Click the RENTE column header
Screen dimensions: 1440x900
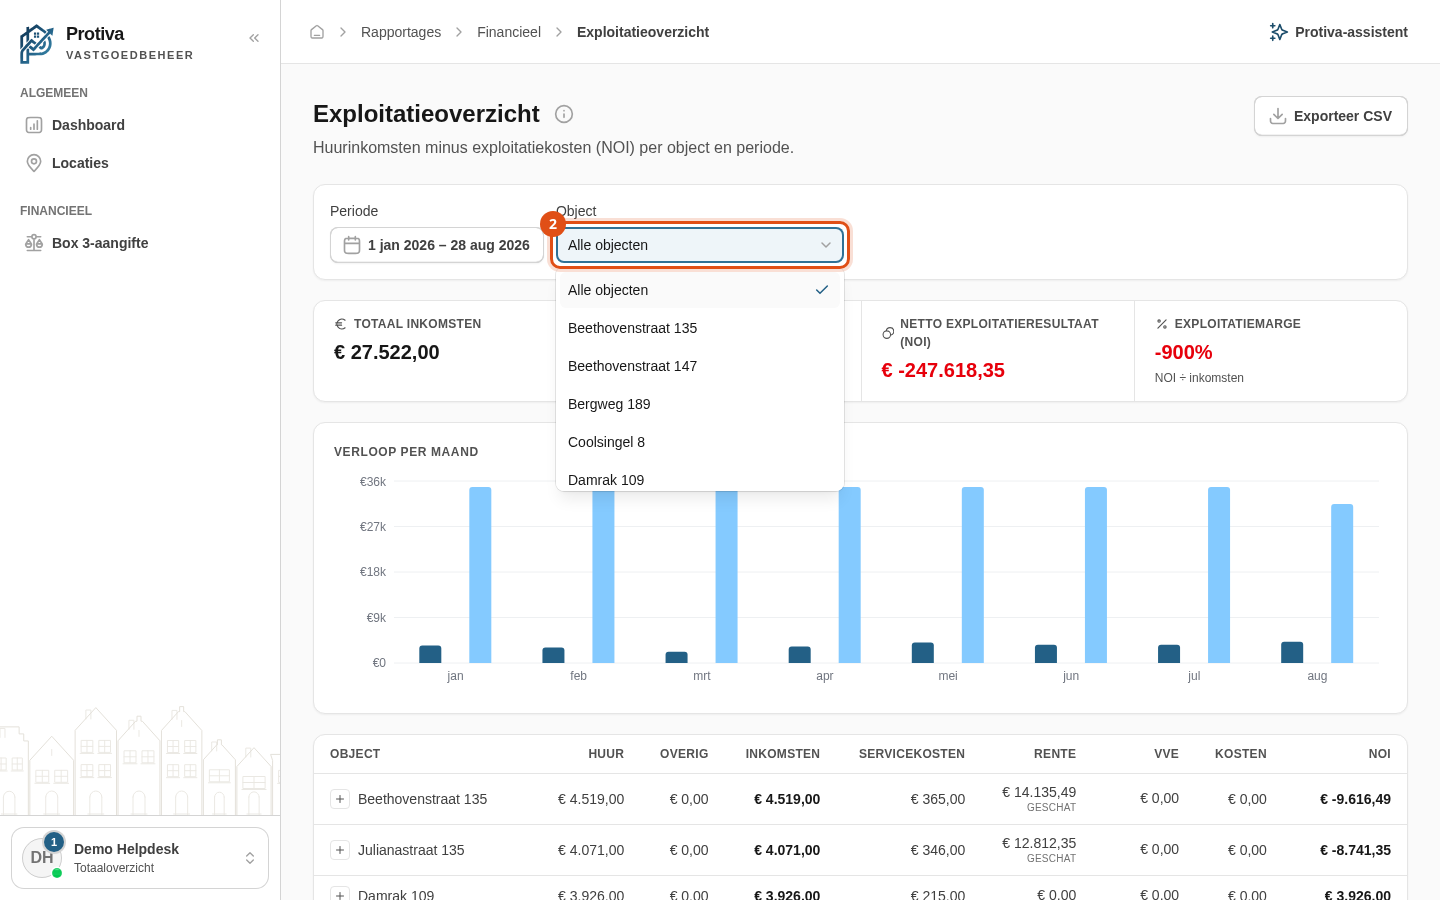1055,754
